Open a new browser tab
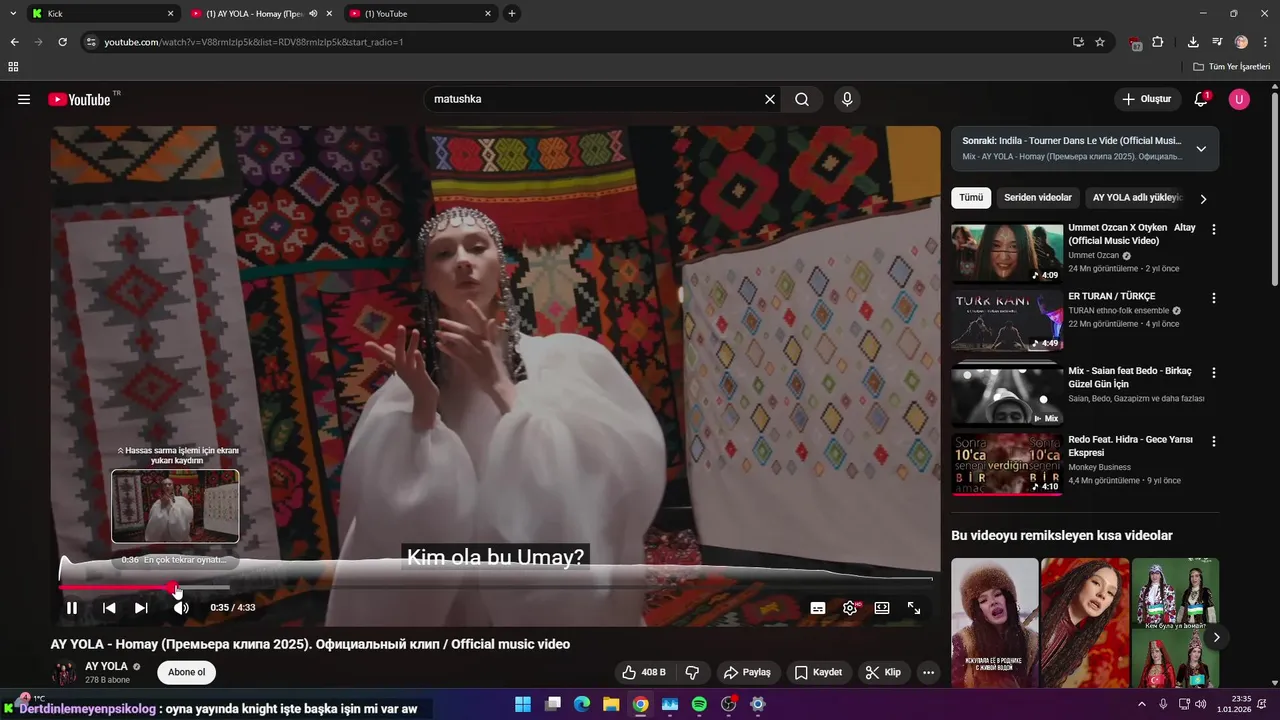Viewport: 1280px width, 720px height. click(x=512, y=14)
